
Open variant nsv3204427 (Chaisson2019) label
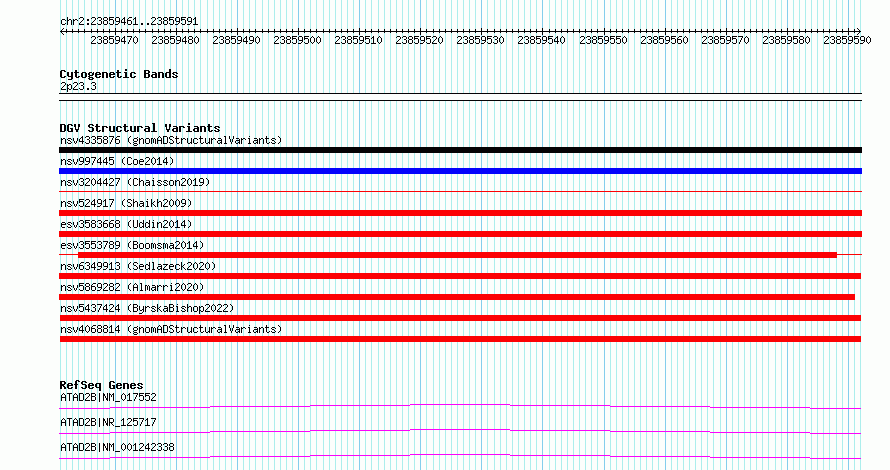point(135,182)
